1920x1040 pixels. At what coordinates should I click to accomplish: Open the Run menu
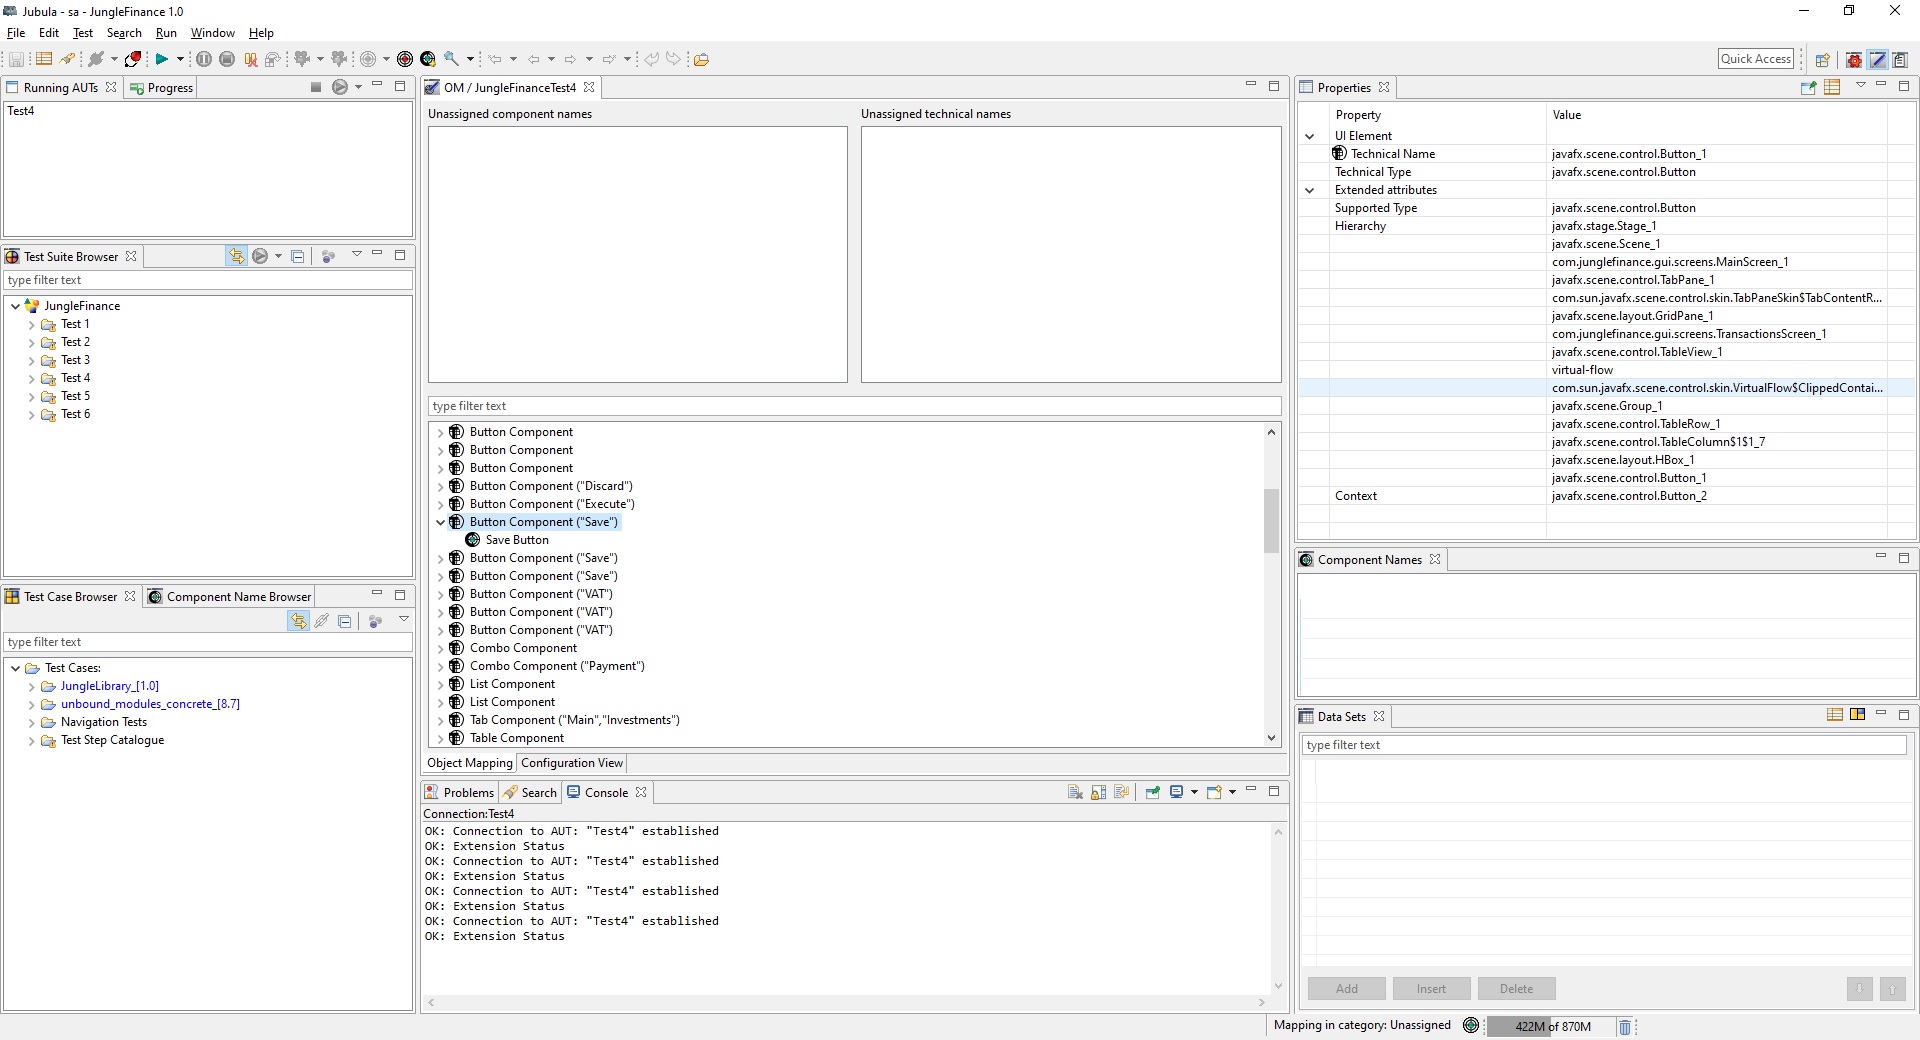[166, 33]
